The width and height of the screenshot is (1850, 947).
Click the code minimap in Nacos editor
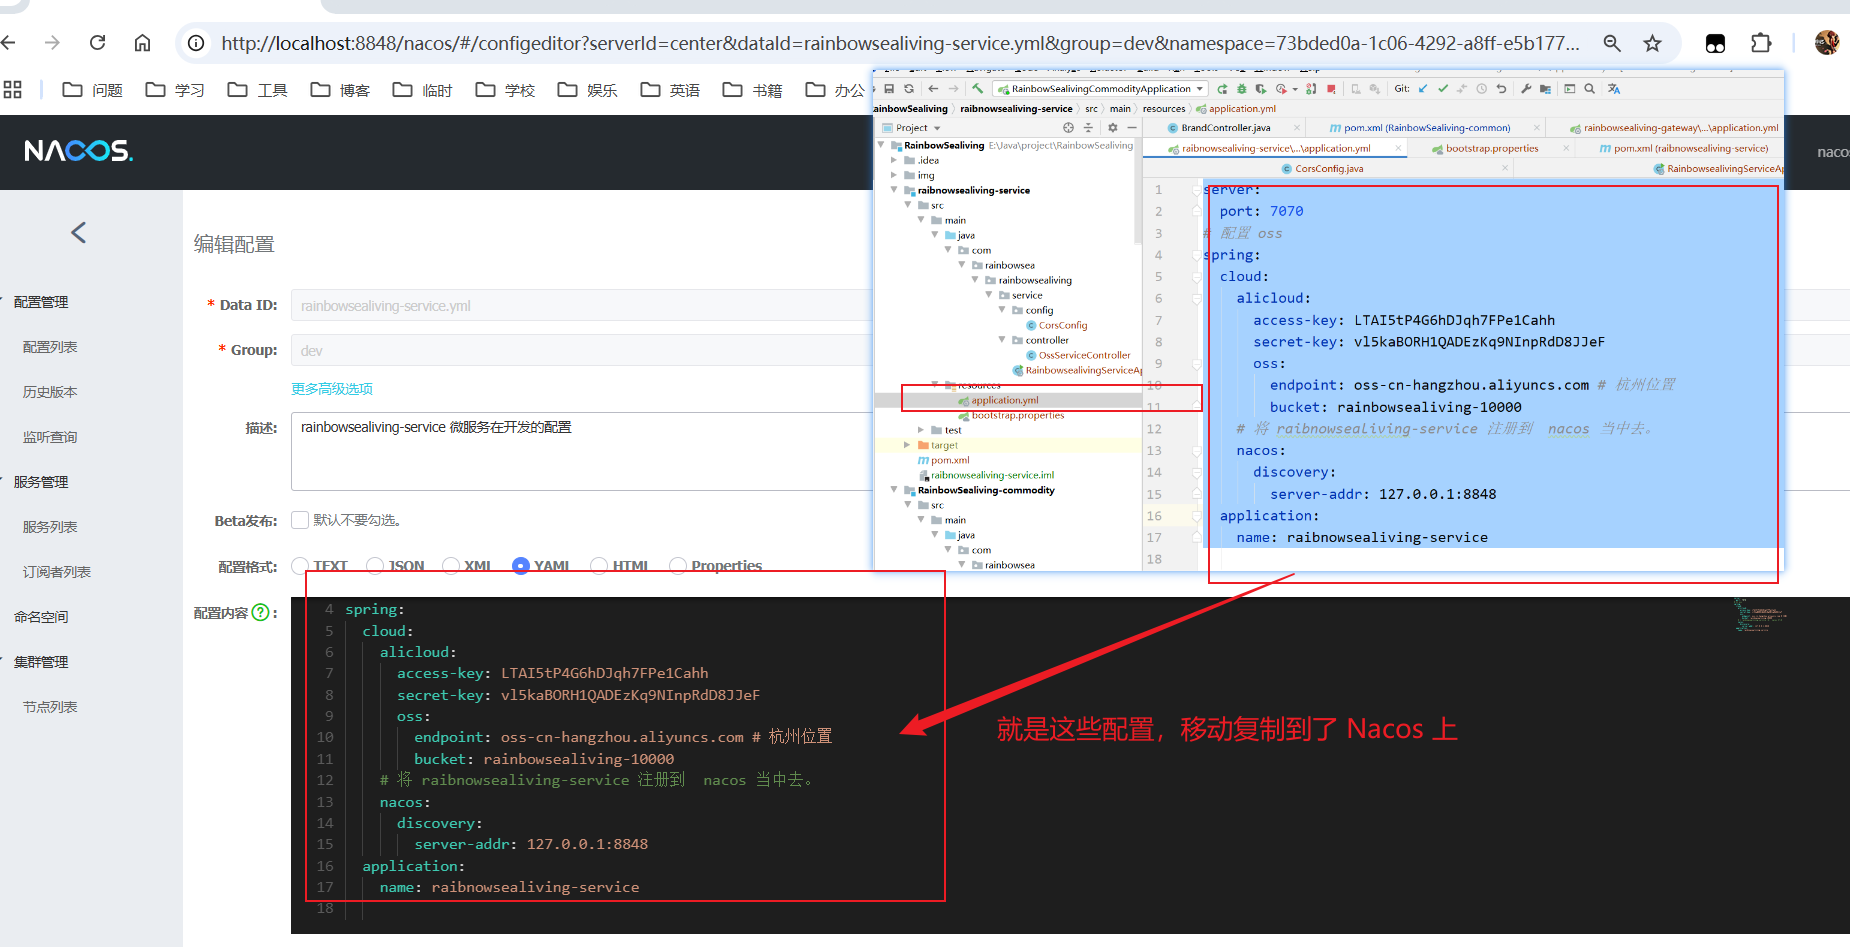coord(1760,615)
